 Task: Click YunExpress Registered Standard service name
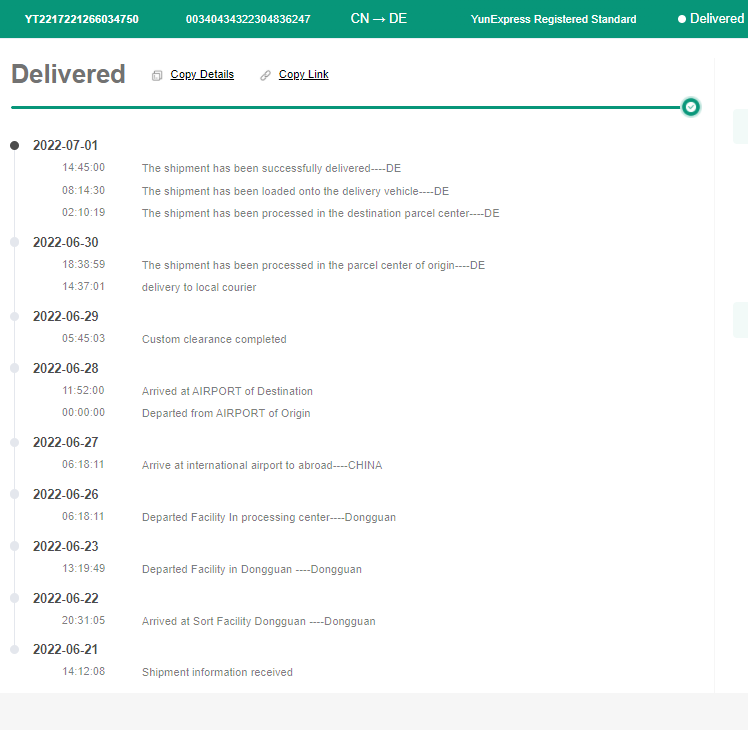point(553,19)
